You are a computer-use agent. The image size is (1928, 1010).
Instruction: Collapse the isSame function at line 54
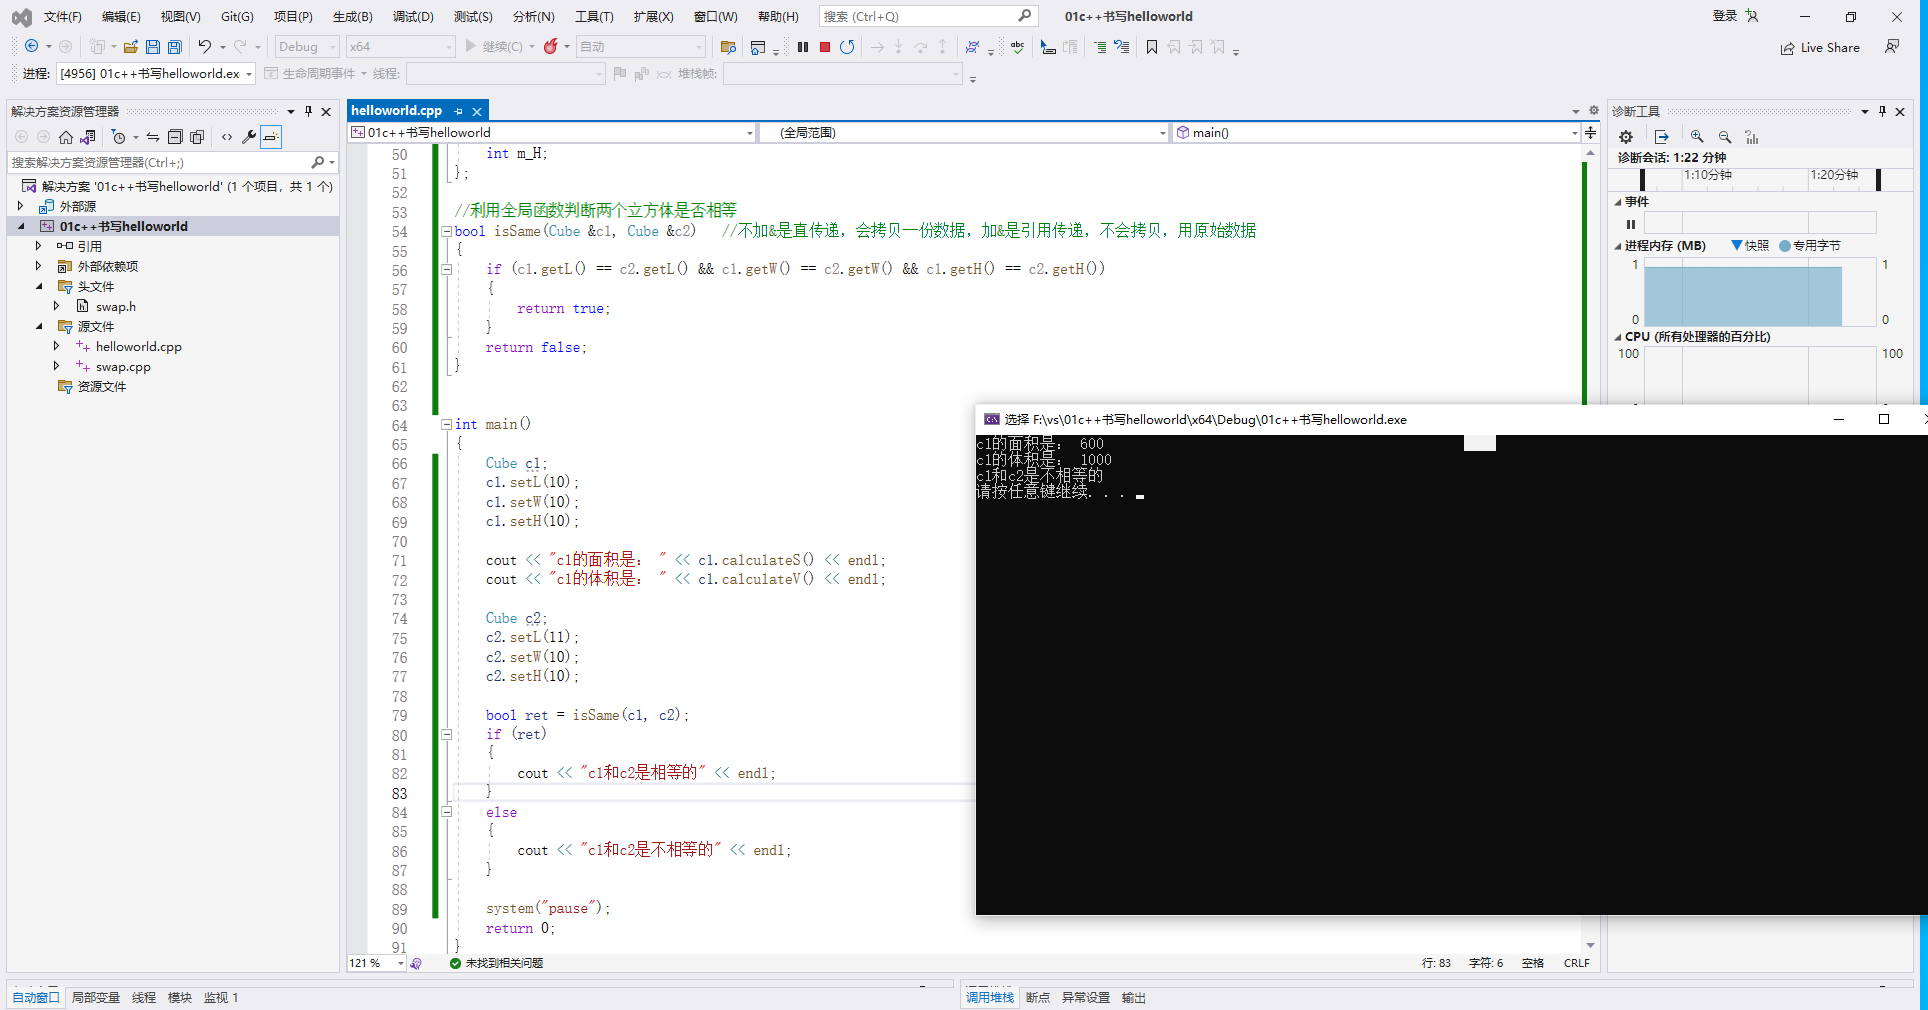click(x=447, y=231)
